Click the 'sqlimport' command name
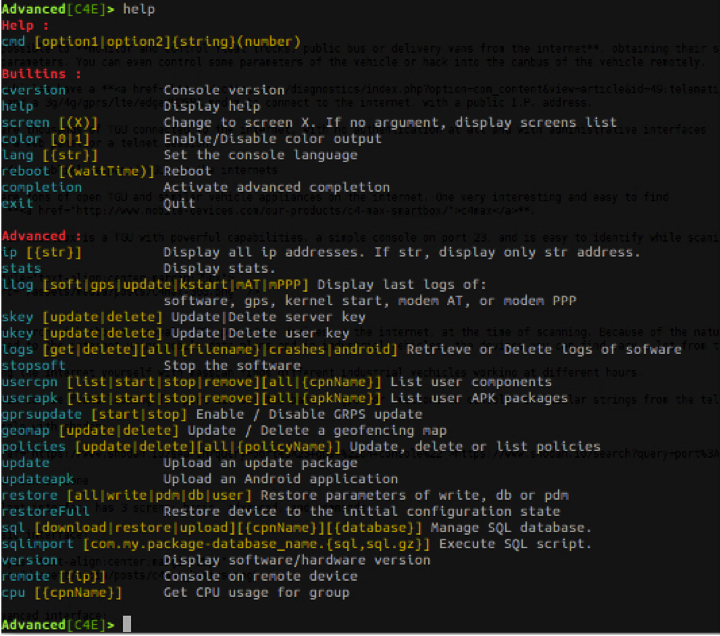Viewport: 720px width, 636px height. point(37,544)
